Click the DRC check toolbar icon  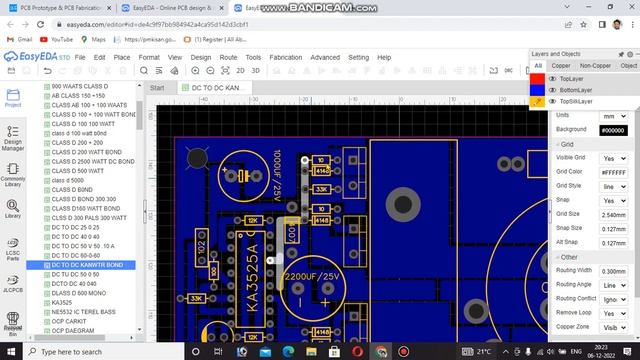(x=509, y=71)
